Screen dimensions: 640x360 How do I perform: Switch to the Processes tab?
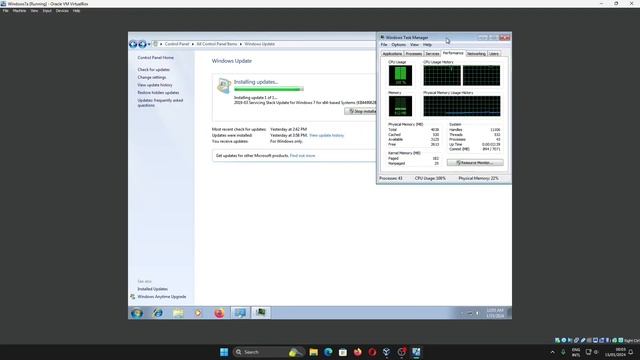click(x=413, y=54)
